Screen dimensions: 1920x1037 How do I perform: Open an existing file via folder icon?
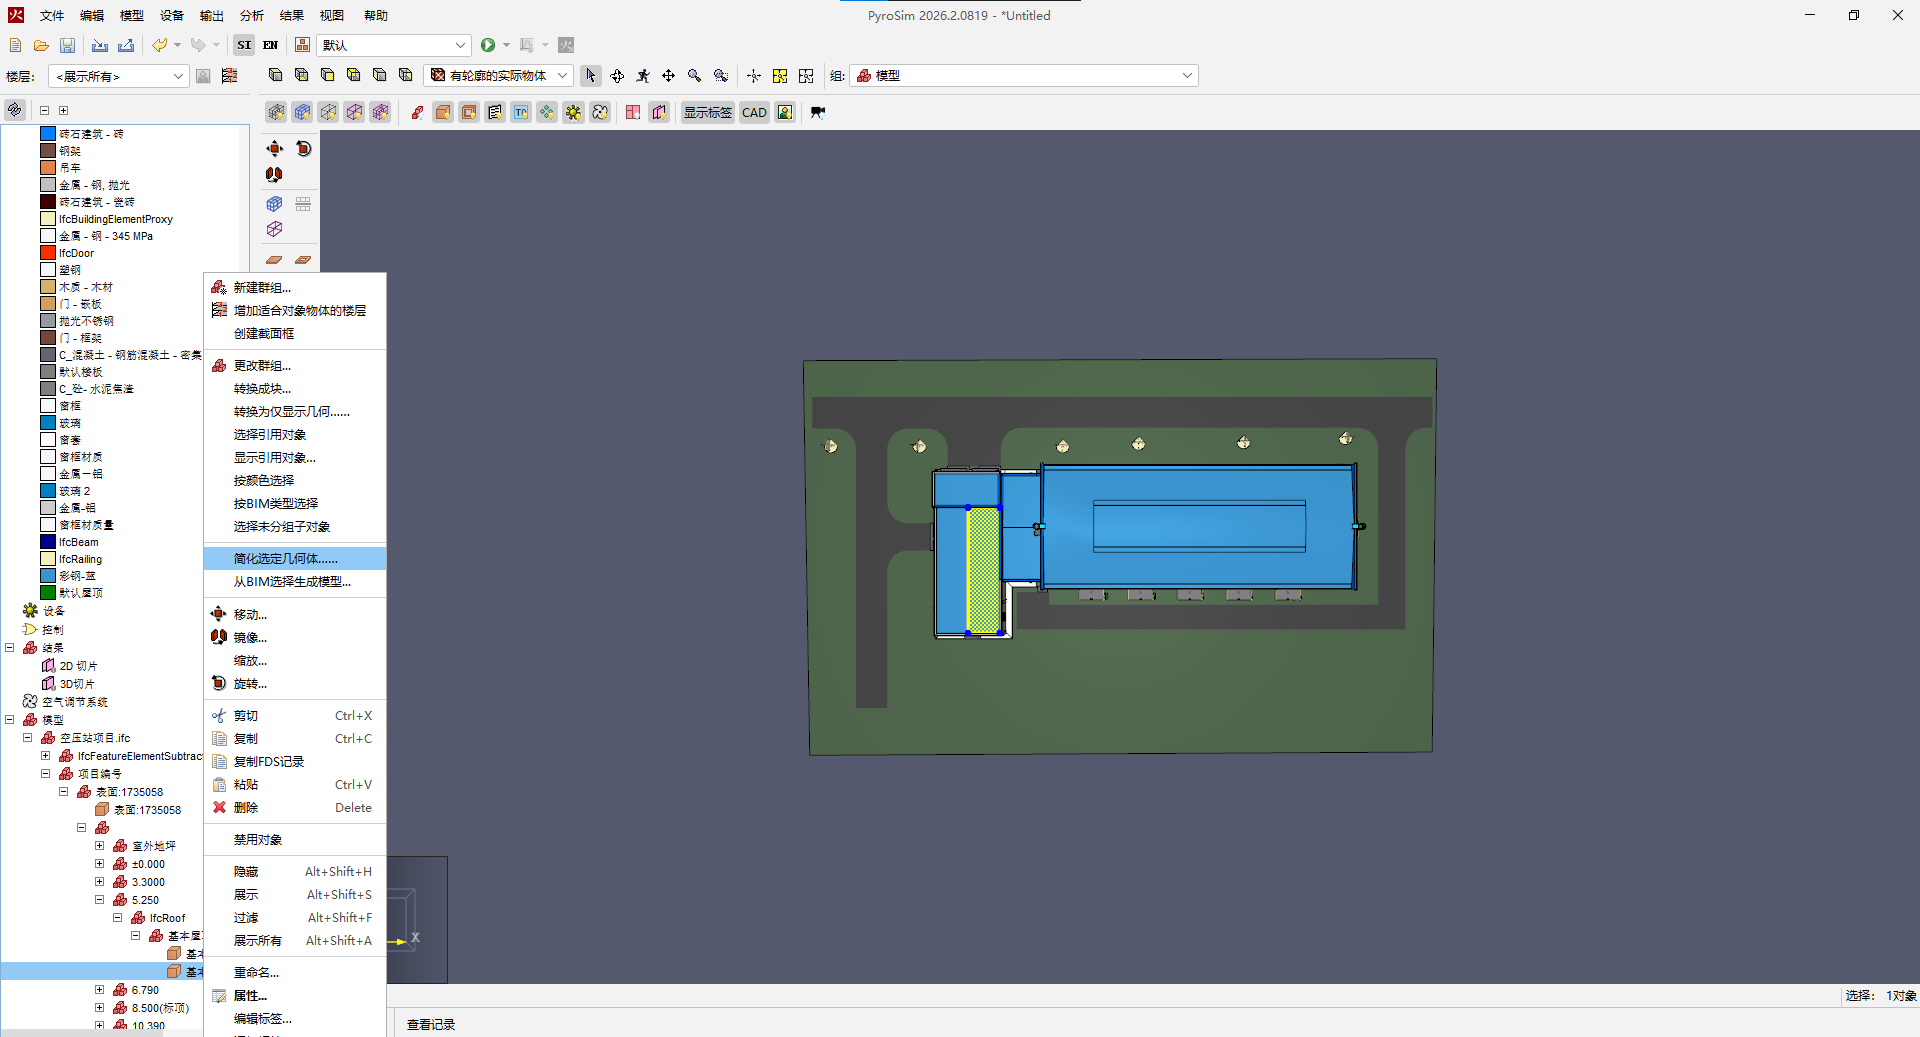tap(41, 45)
